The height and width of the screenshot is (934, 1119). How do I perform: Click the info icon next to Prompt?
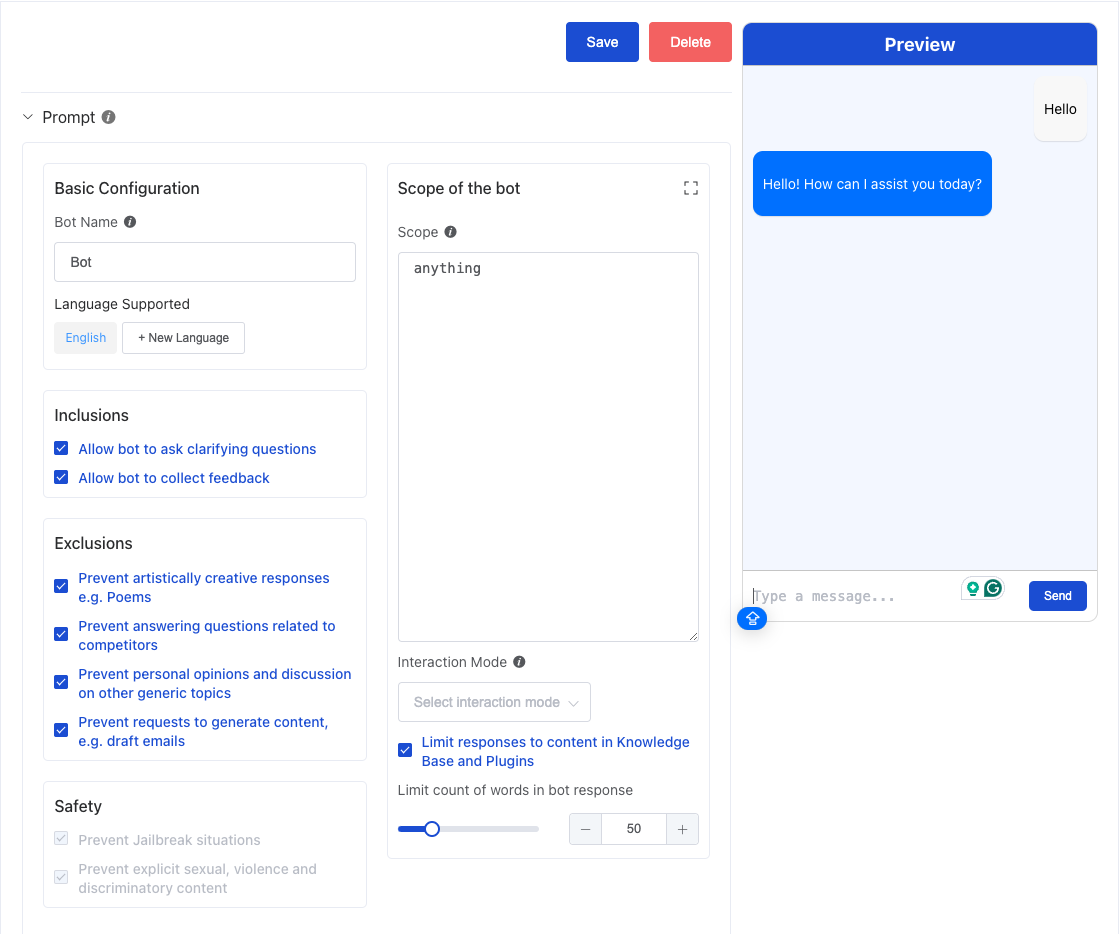click(x=109, y=117)
